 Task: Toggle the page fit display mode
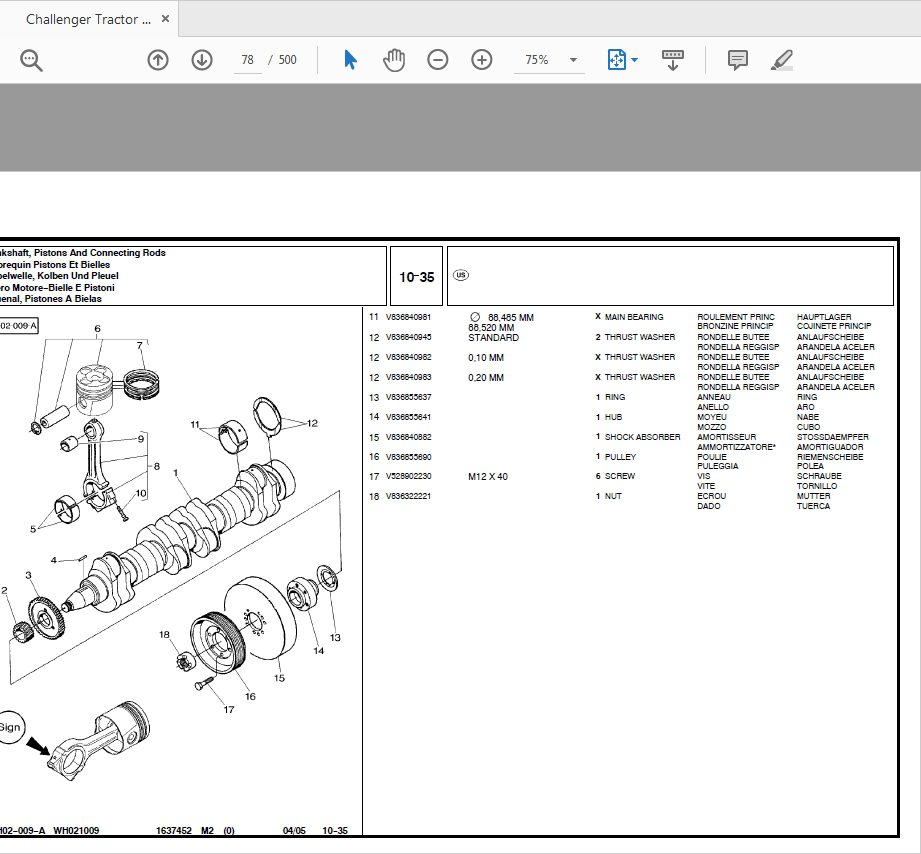[x=616, y=60]
